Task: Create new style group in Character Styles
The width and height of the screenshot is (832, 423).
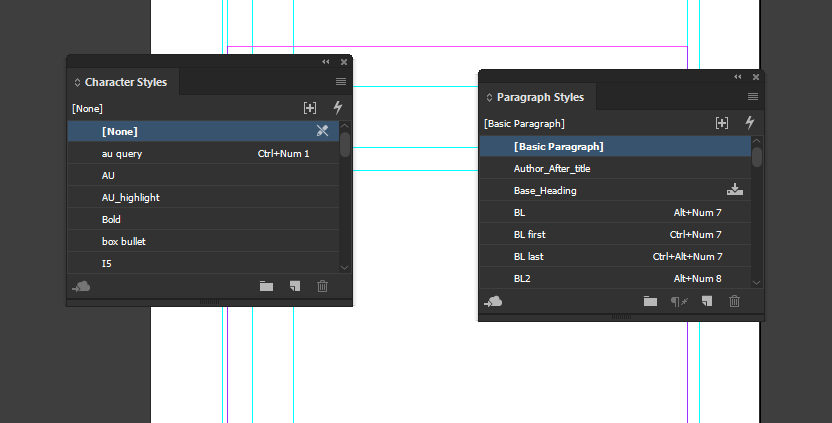Action: click(266, 286)
